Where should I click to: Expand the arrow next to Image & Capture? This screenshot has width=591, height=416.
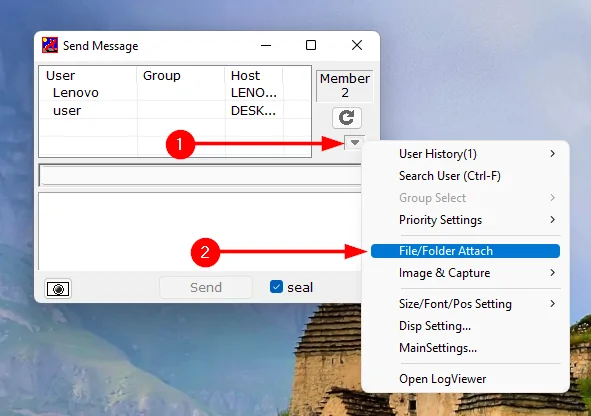[553, 273]
